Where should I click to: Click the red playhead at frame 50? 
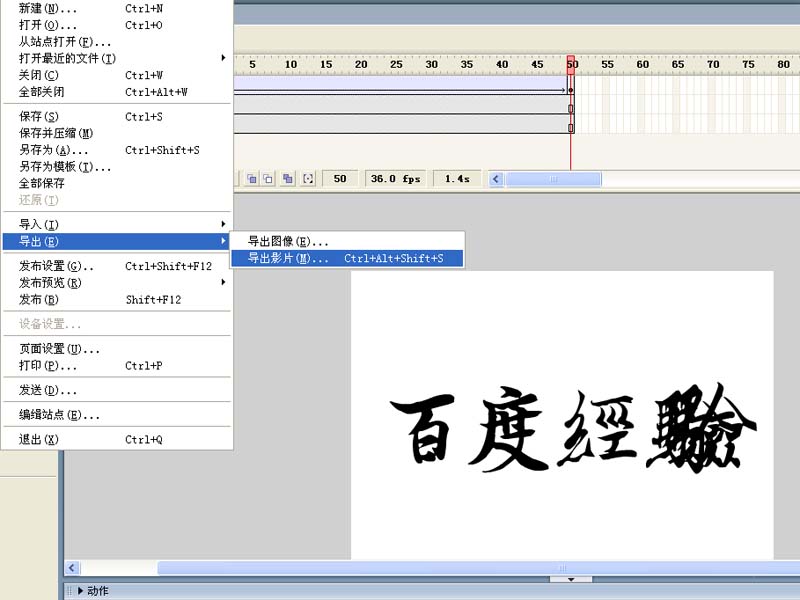tap(570, 65)
